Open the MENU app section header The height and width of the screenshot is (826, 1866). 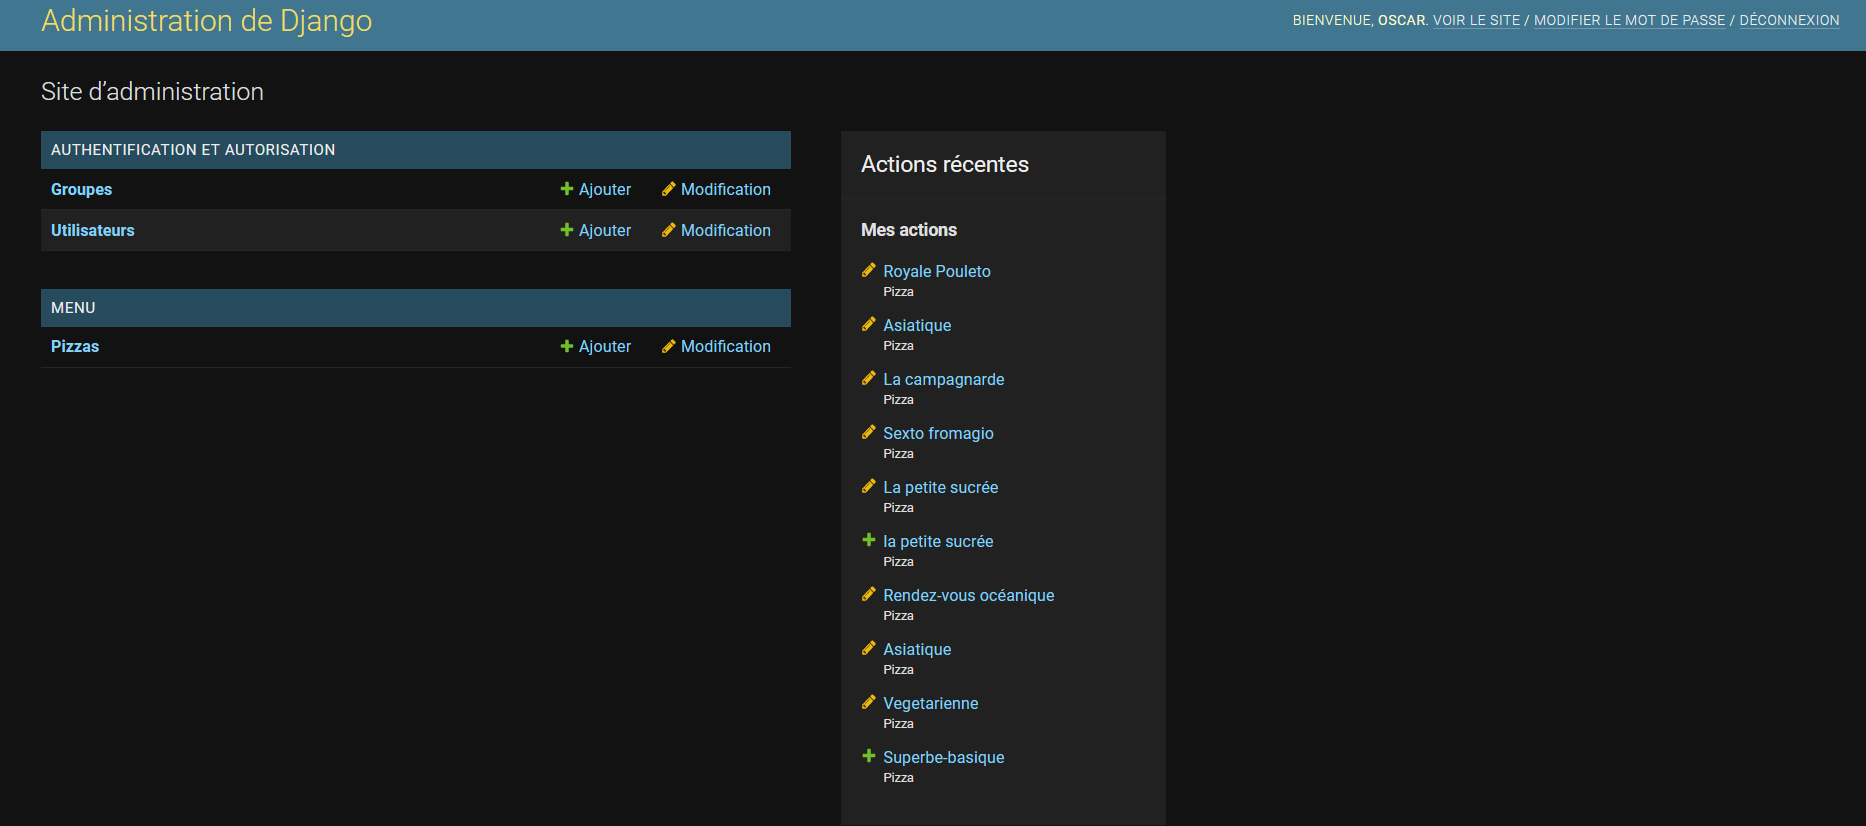73,308
